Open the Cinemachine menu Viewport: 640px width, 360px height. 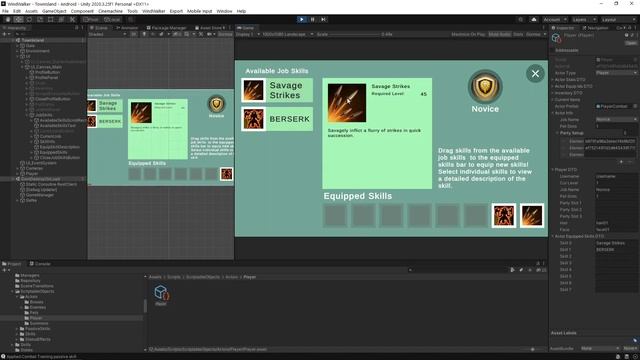(110, 11)
